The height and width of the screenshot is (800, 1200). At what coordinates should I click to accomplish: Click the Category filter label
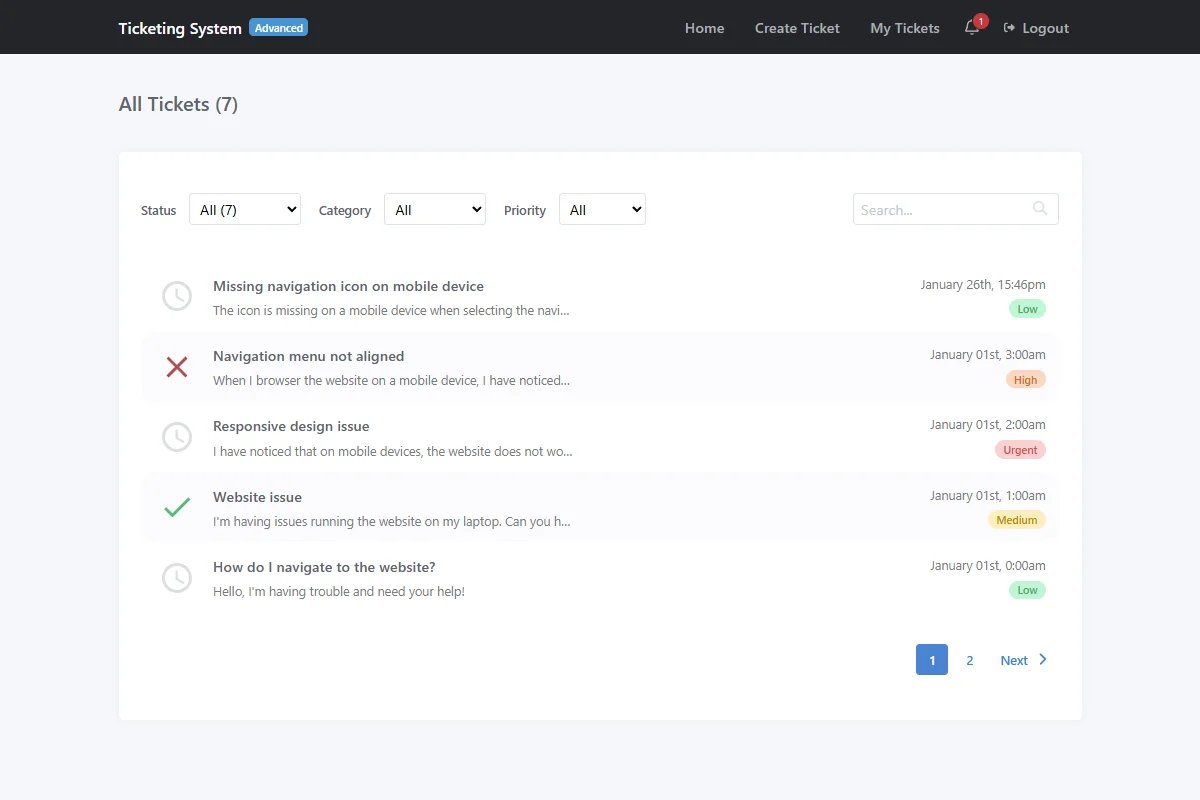345,210
